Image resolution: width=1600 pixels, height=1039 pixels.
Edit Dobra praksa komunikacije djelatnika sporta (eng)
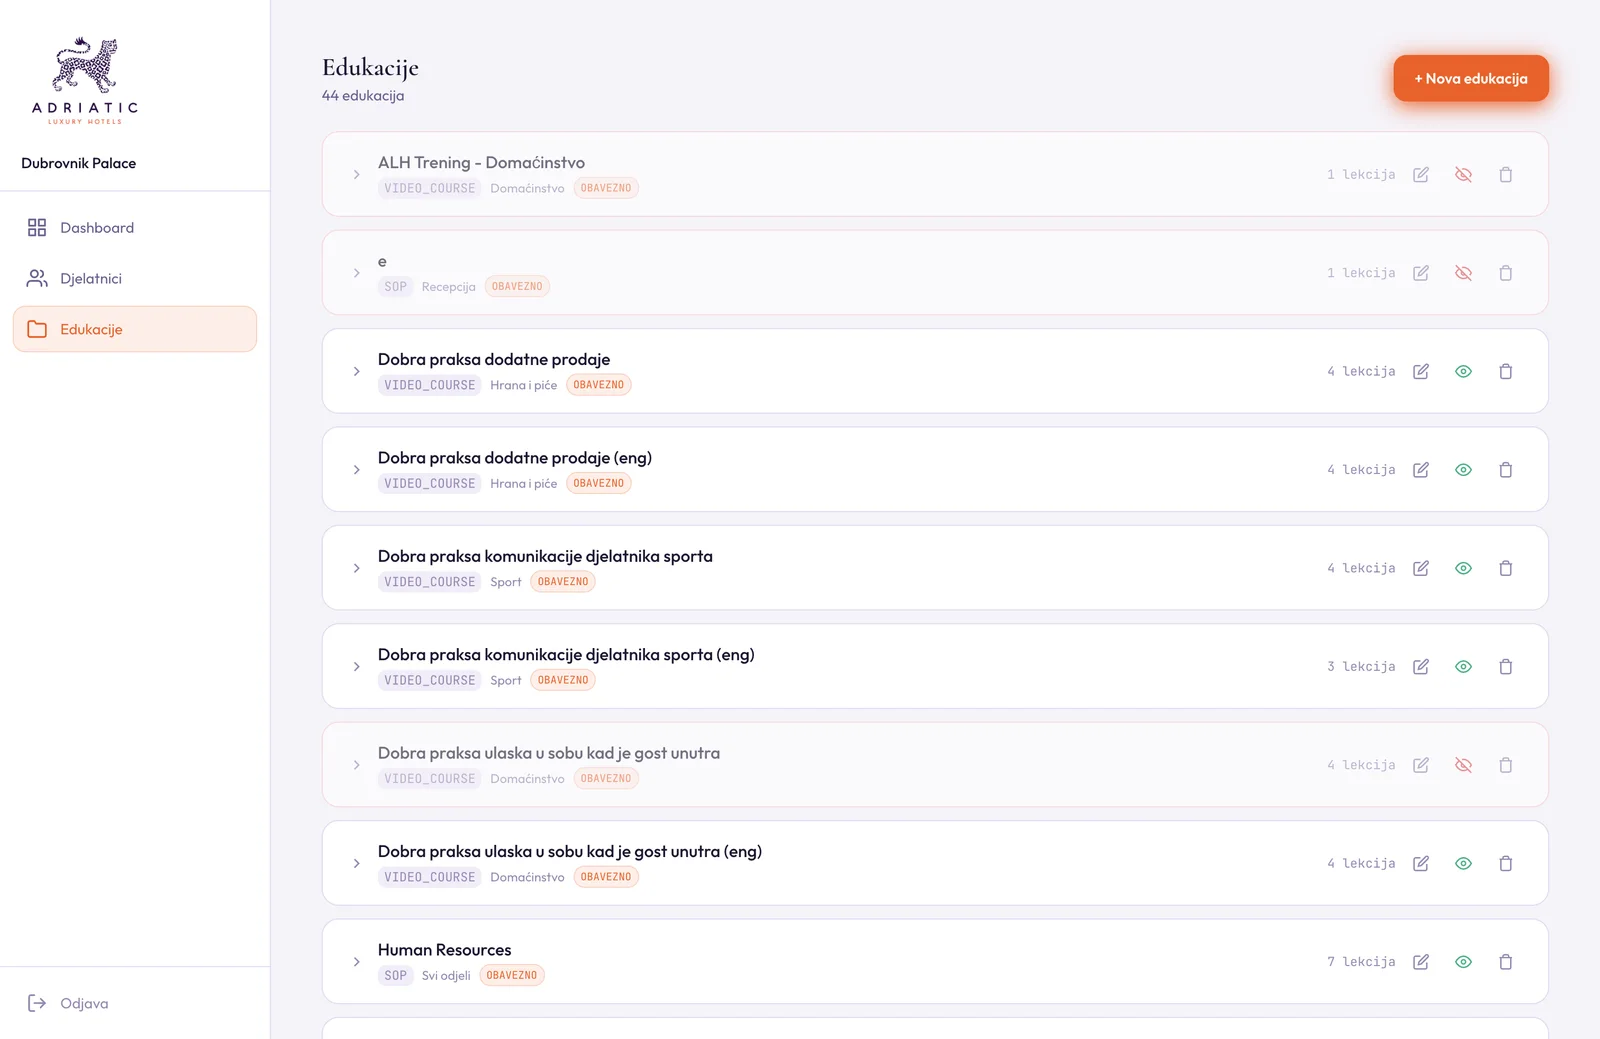pos(1421,667)
